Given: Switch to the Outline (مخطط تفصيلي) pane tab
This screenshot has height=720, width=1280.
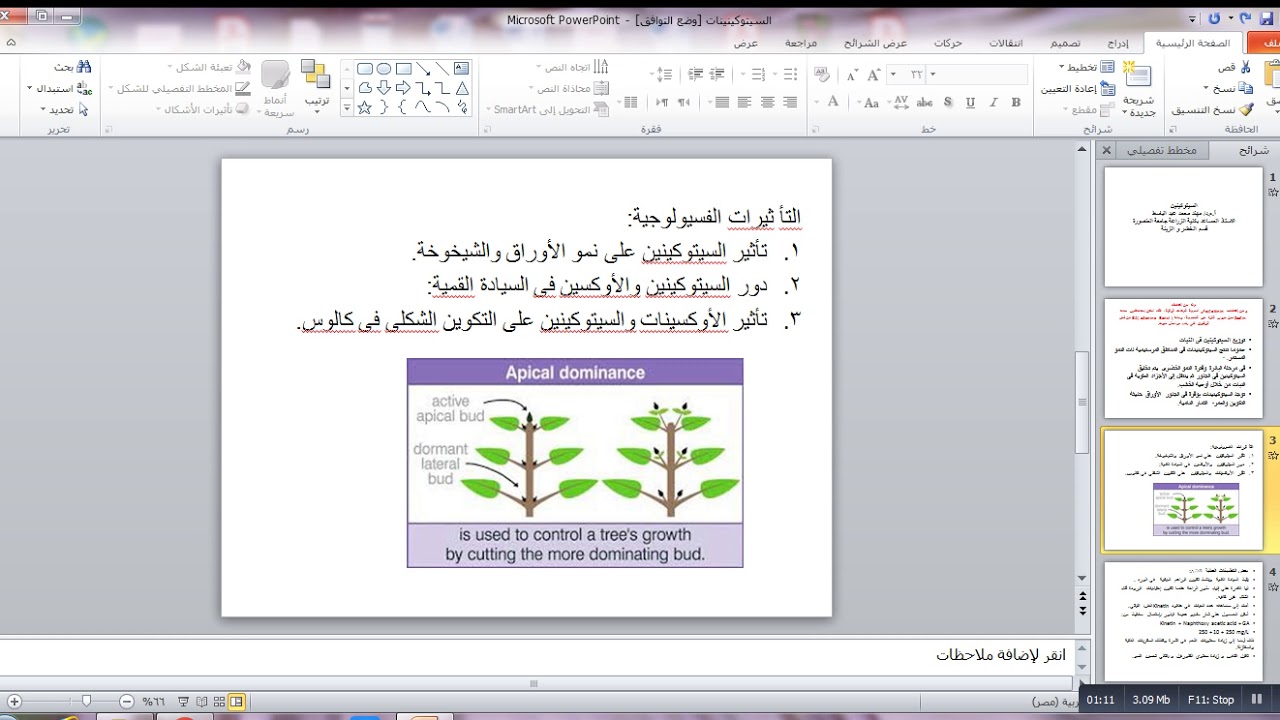Looking at the screenshot, I should click(x=1162, y=150).
